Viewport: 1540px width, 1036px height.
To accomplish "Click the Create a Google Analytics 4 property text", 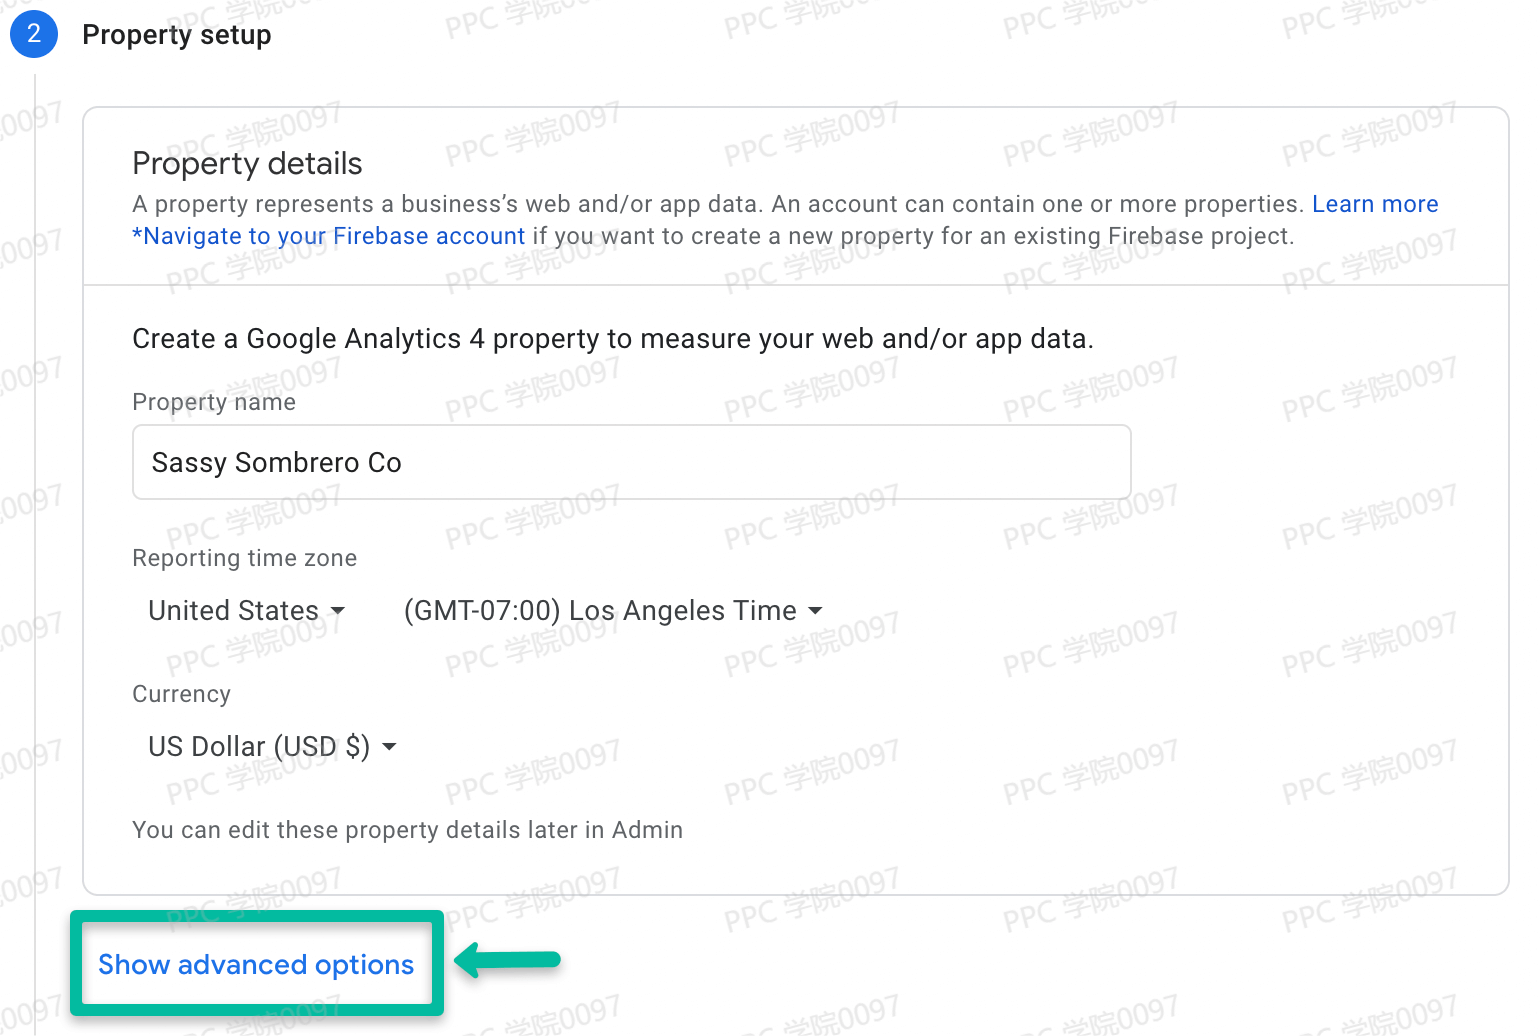I will [612, 339].
